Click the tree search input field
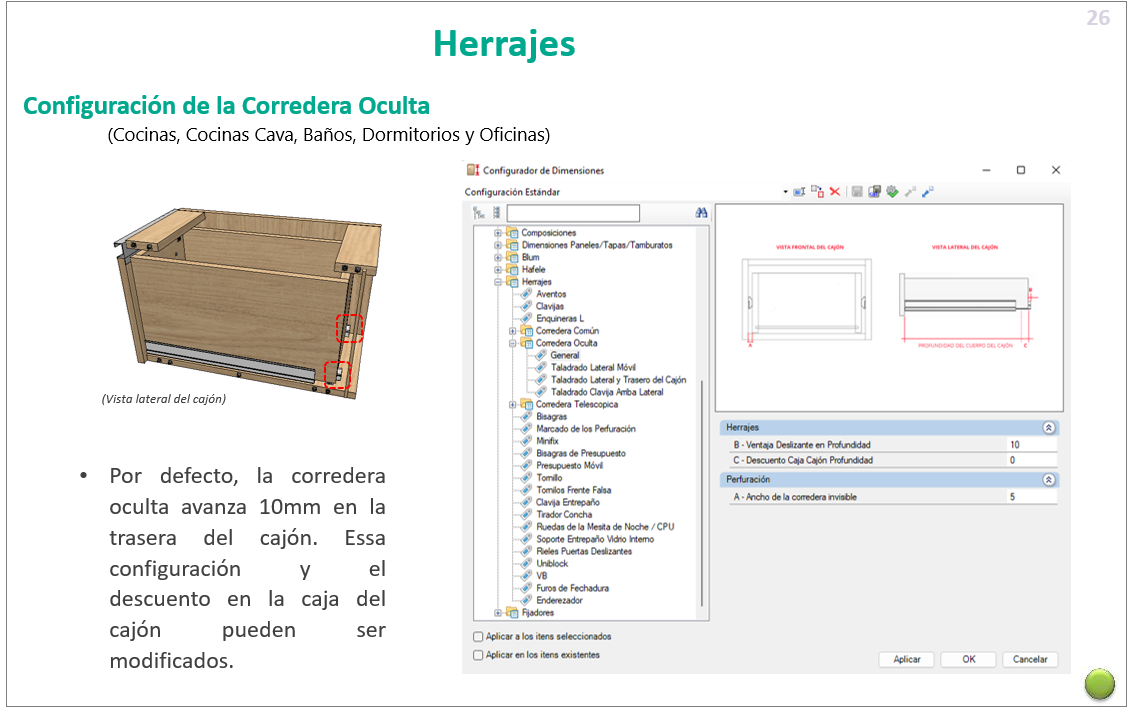This screenshot has width=1133, height=710. click(x=573, y=213)
